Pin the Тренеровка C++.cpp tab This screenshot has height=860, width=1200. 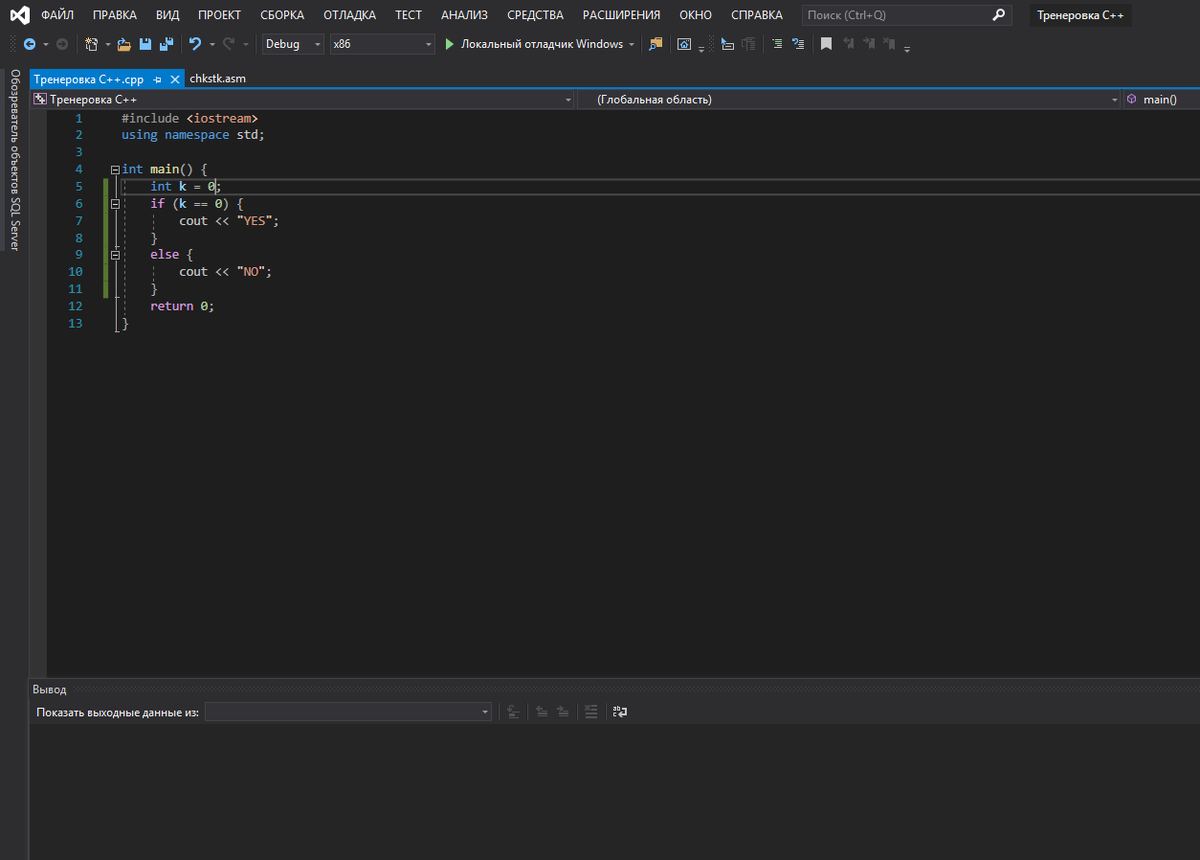click(x=157, y=79)
